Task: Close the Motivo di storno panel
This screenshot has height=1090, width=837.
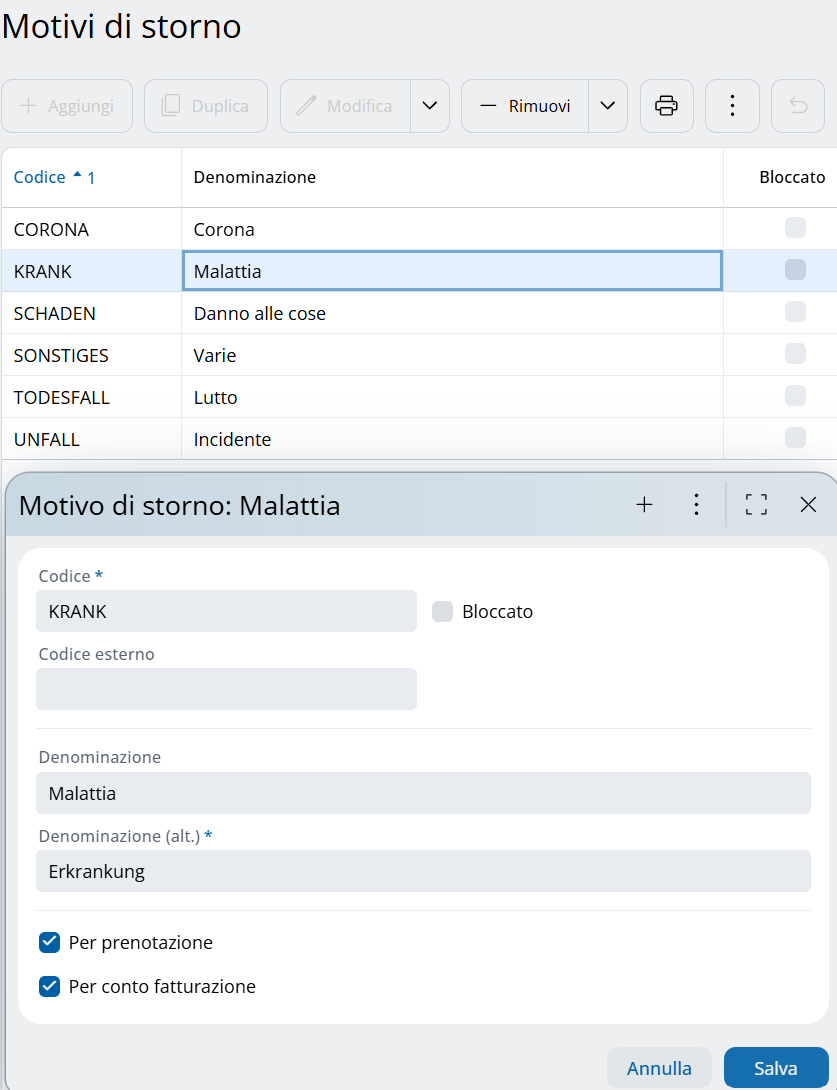Action: click(x=808, y=505)
